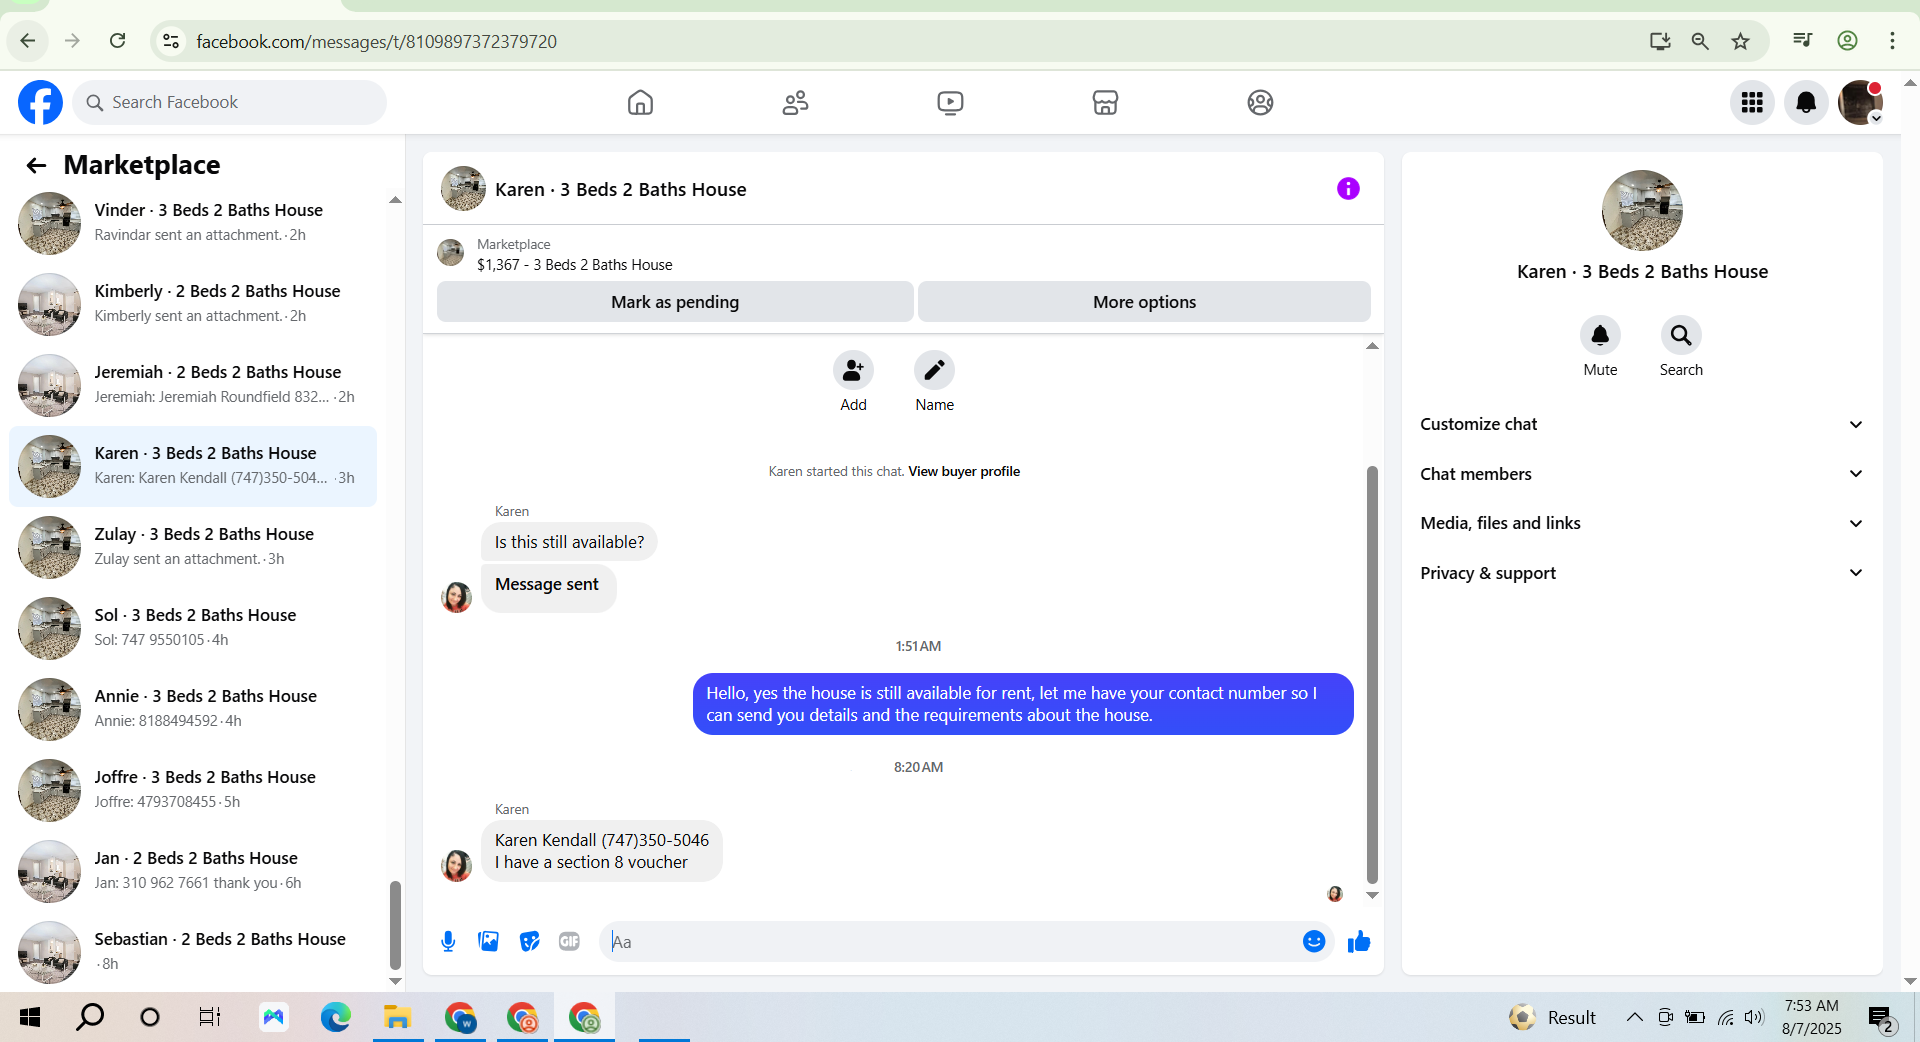Open Facebook notifications bell
Image resolution: width=1920 pixels, height=1042 pixels.
(x=1806, y=102)
